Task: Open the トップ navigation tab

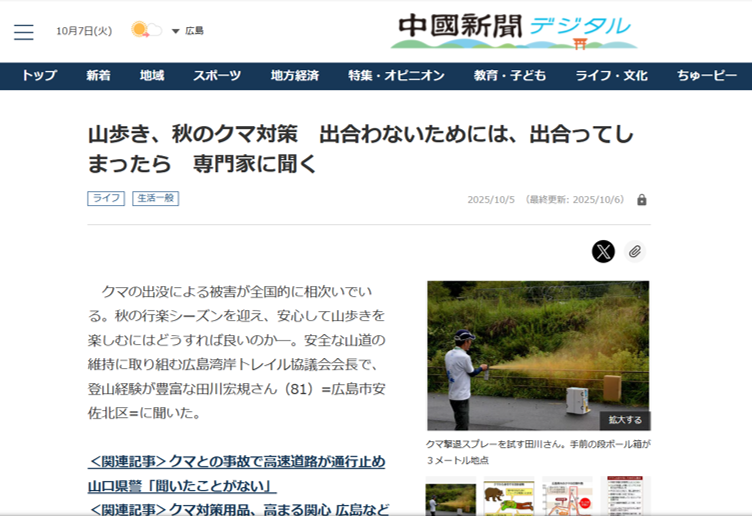Action: pos(39,76)
